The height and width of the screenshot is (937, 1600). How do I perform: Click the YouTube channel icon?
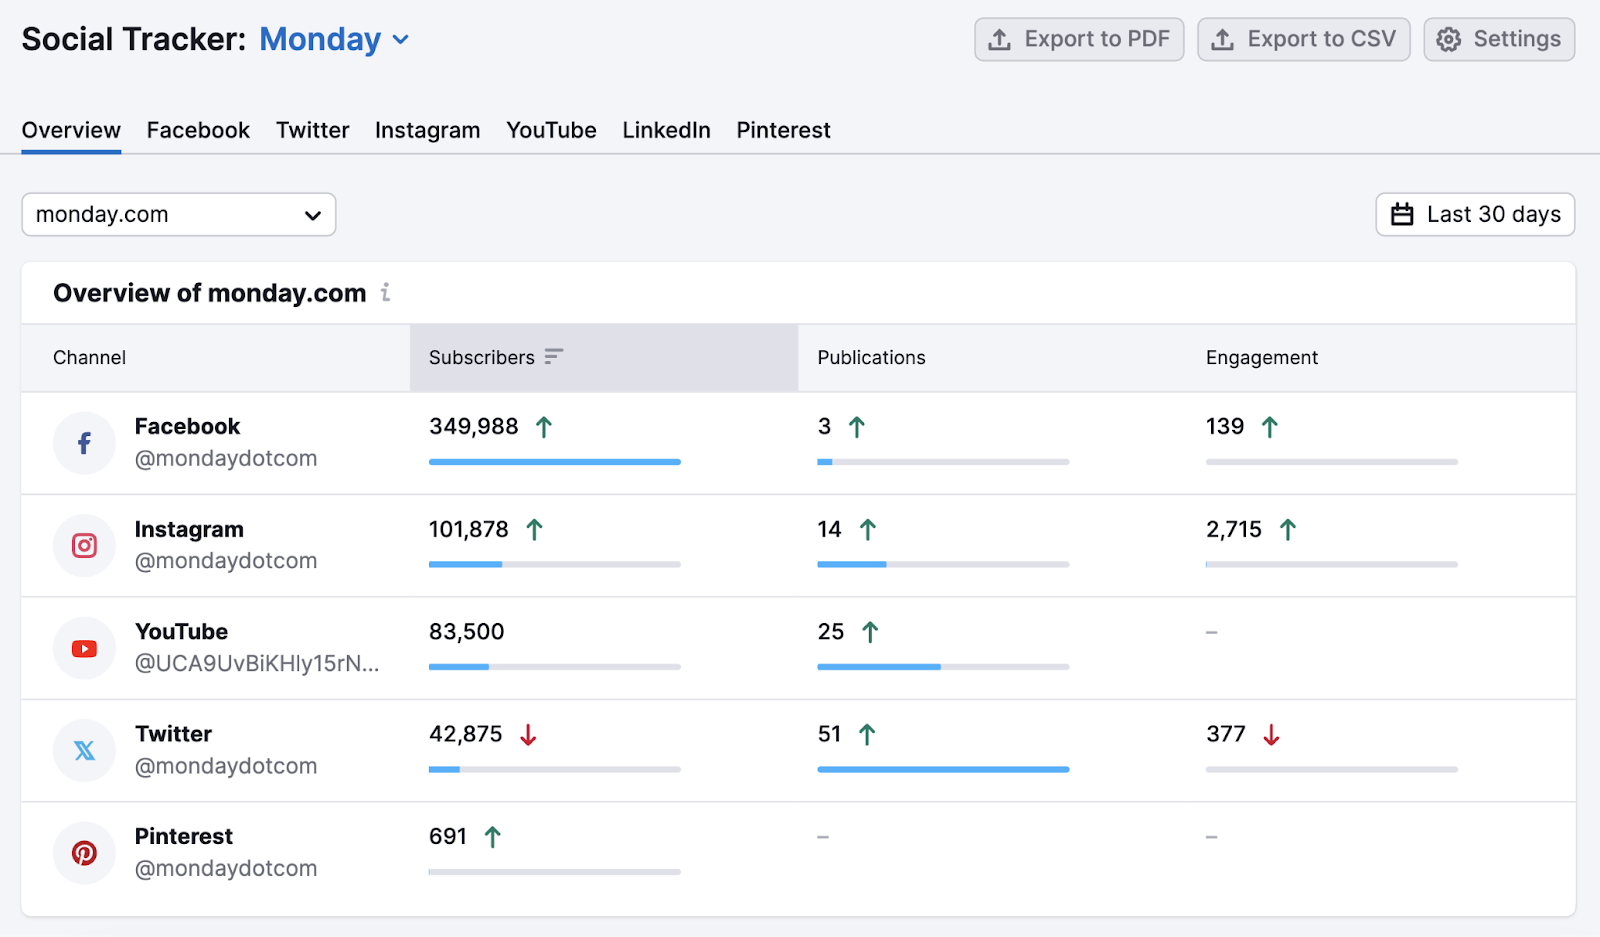(x=84, y=648)
